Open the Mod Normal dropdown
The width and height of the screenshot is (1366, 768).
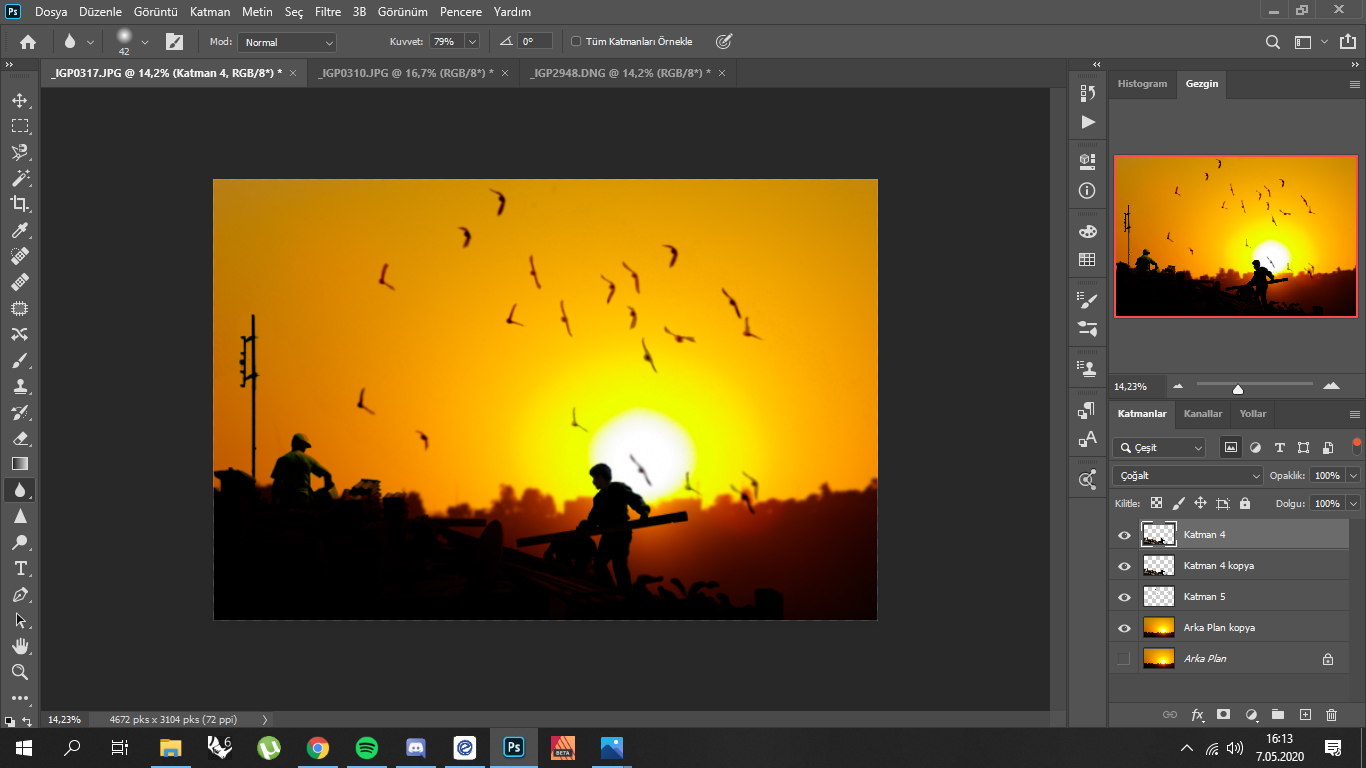[287, 42]
